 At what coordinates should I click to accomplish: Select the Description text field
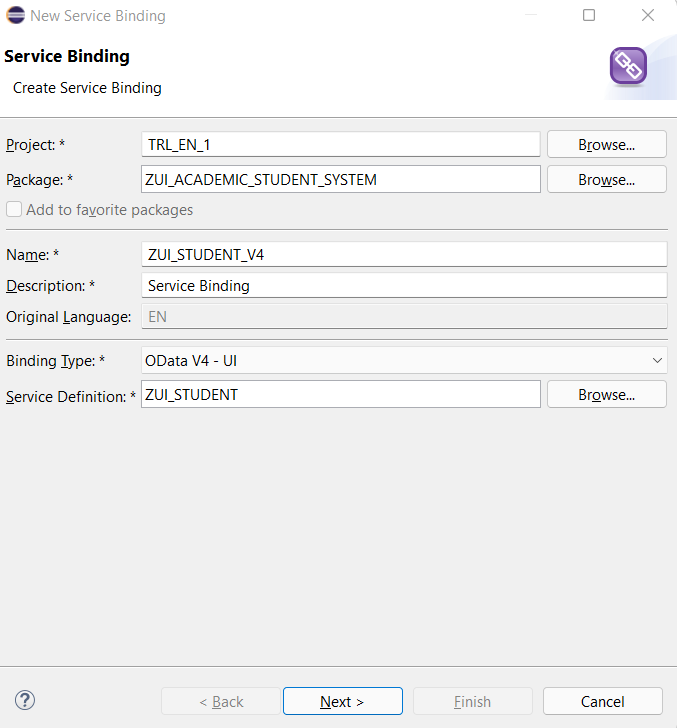point(404,286)
